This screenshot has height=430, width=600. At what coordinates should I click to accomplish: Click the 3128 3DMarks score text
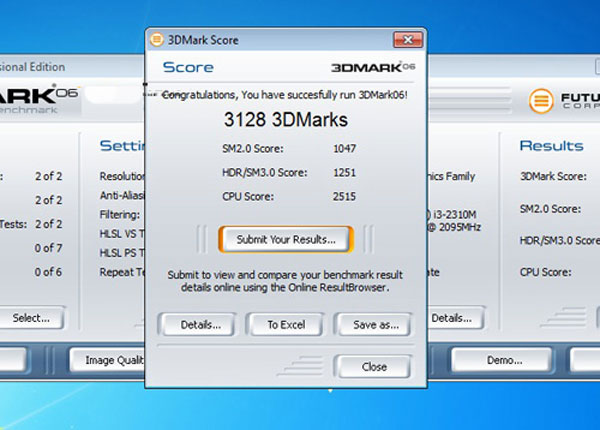(x=286, y=120)
